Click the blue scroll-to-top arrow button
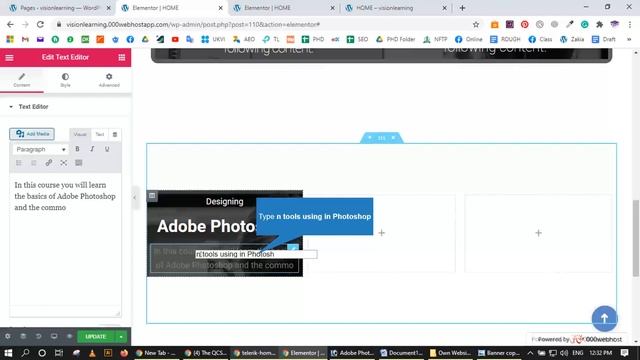Screen dimensions: 640x360 tap(604, 318)
